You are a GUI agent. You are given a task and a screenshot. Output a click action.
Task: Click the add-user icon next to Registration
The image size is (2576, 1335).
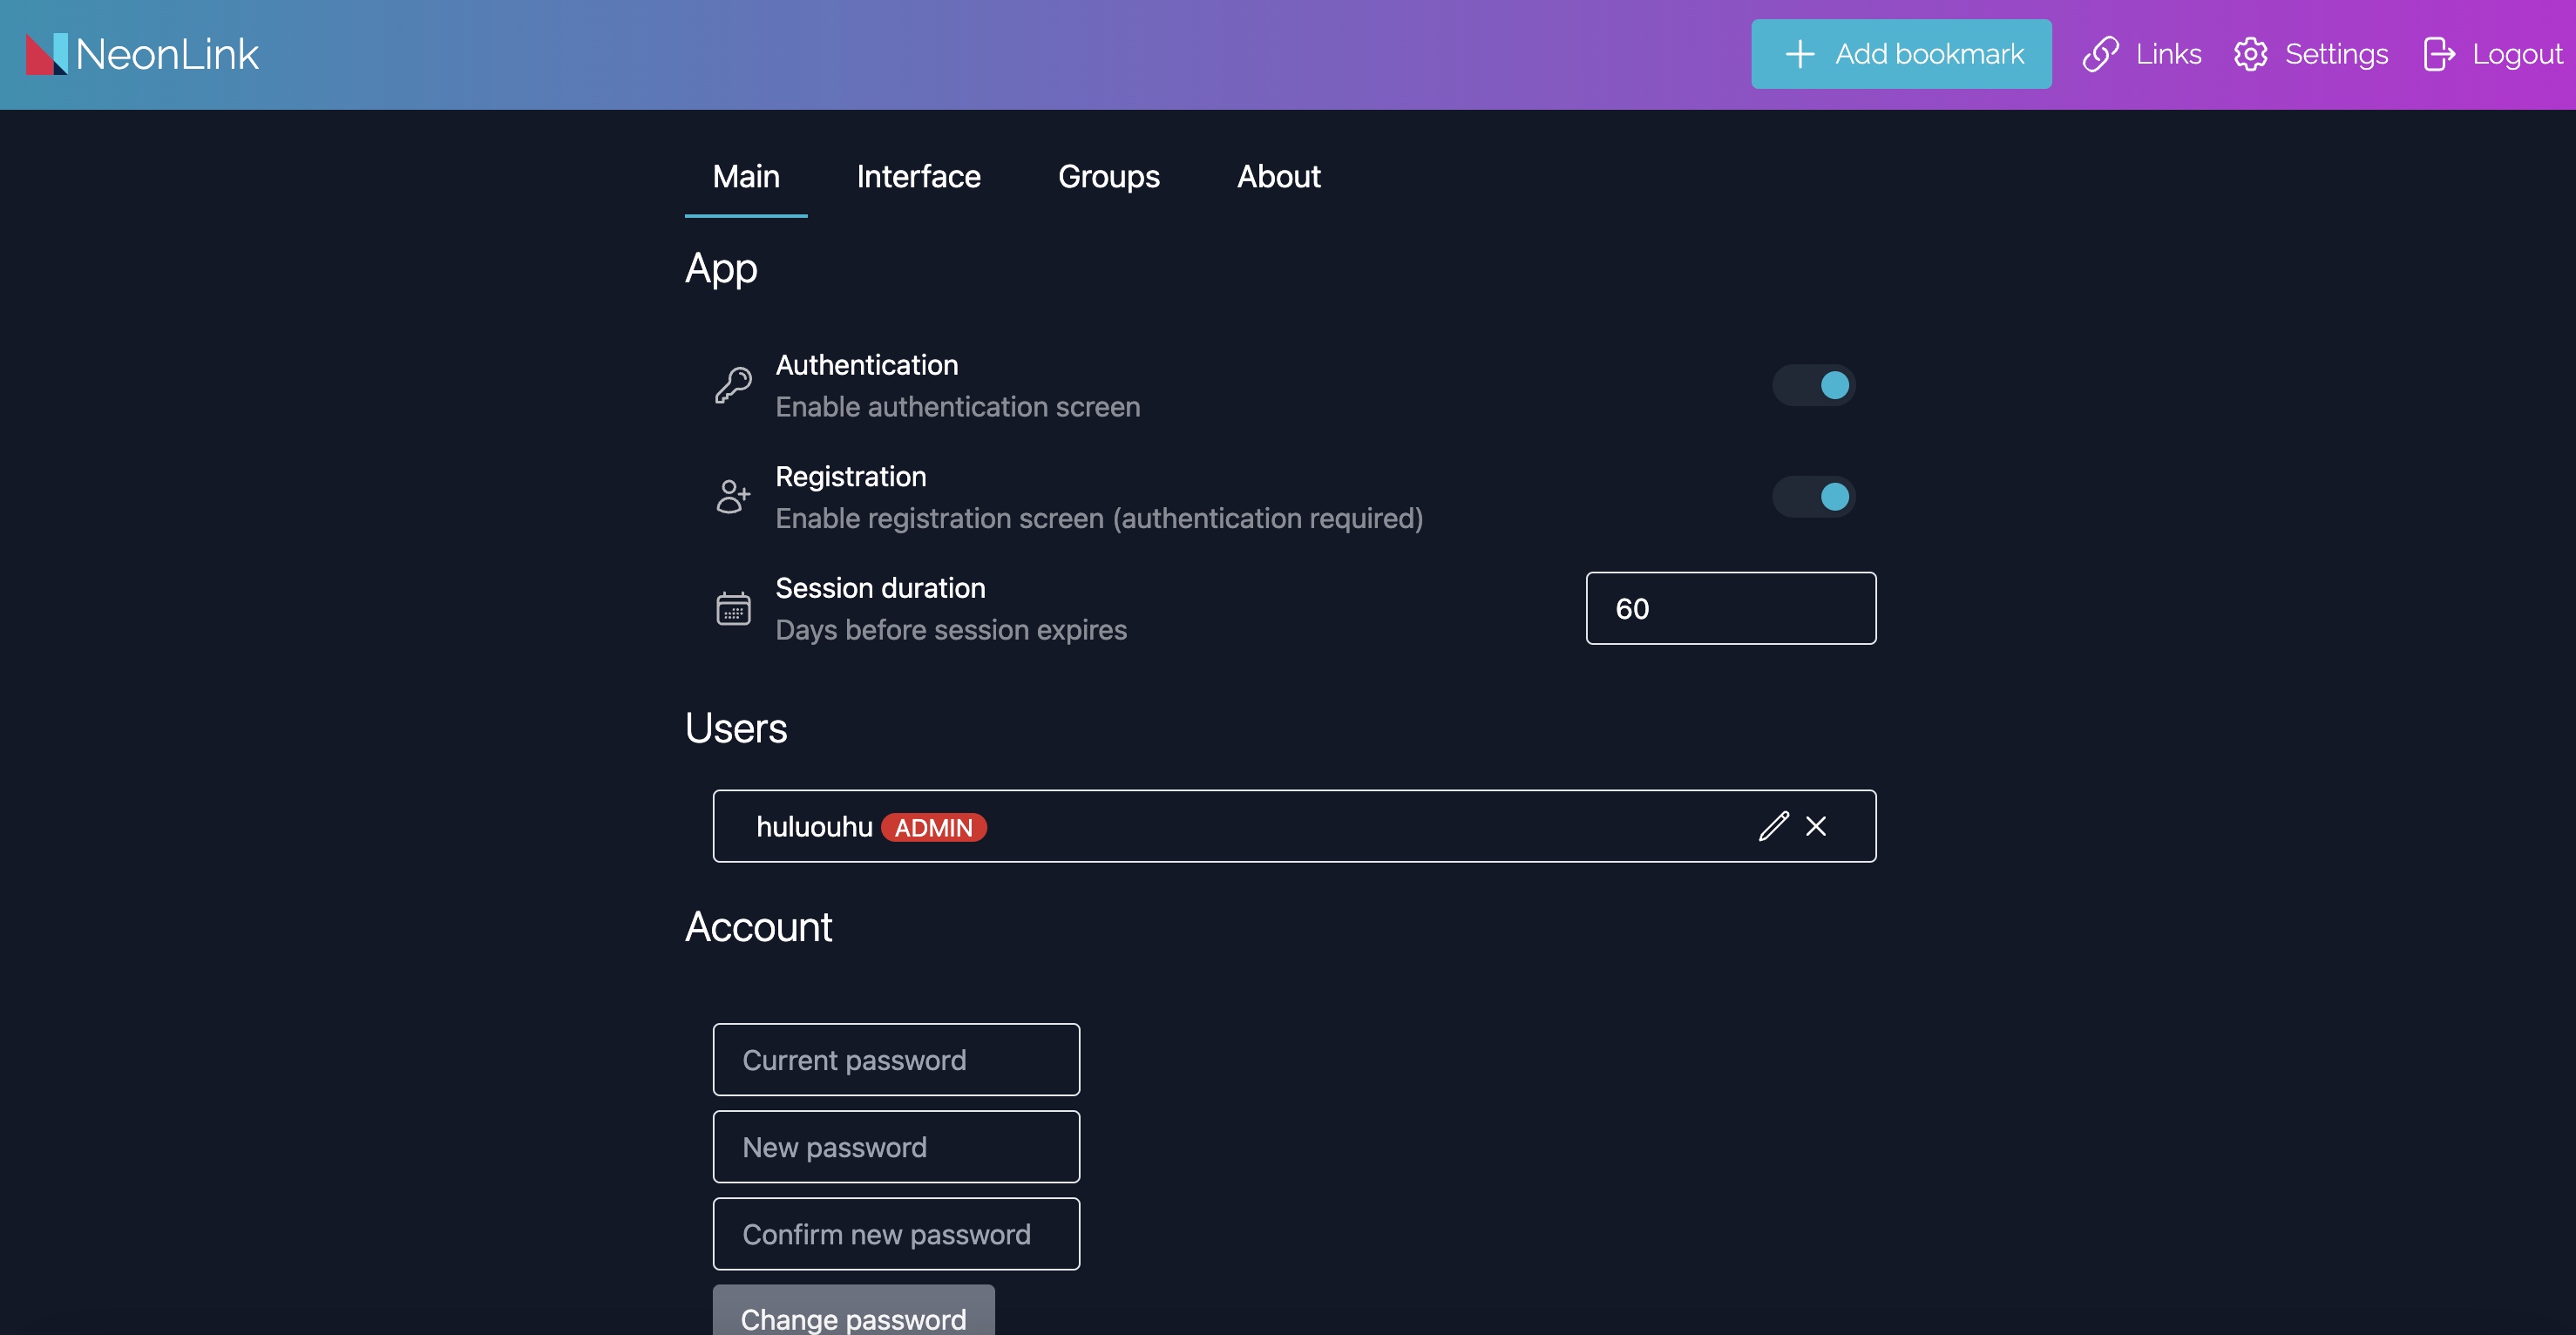(x=733, y=496)
